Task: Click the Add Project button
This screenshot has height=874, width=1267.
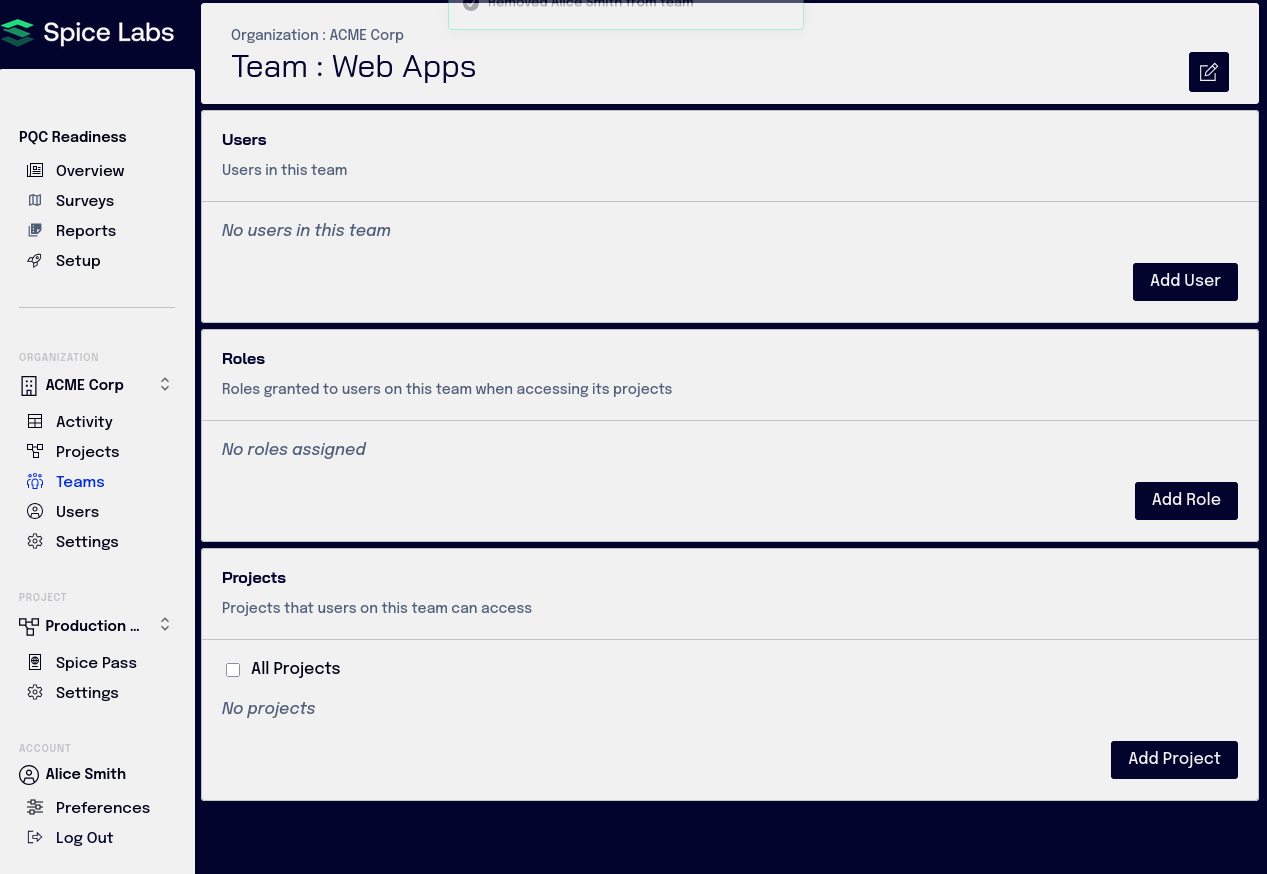Action: (1174, 759)
